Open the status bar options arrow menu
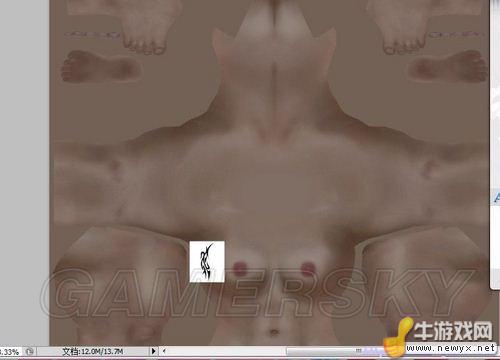The width and height of the screenshot is (500, 360). [153, 351]
